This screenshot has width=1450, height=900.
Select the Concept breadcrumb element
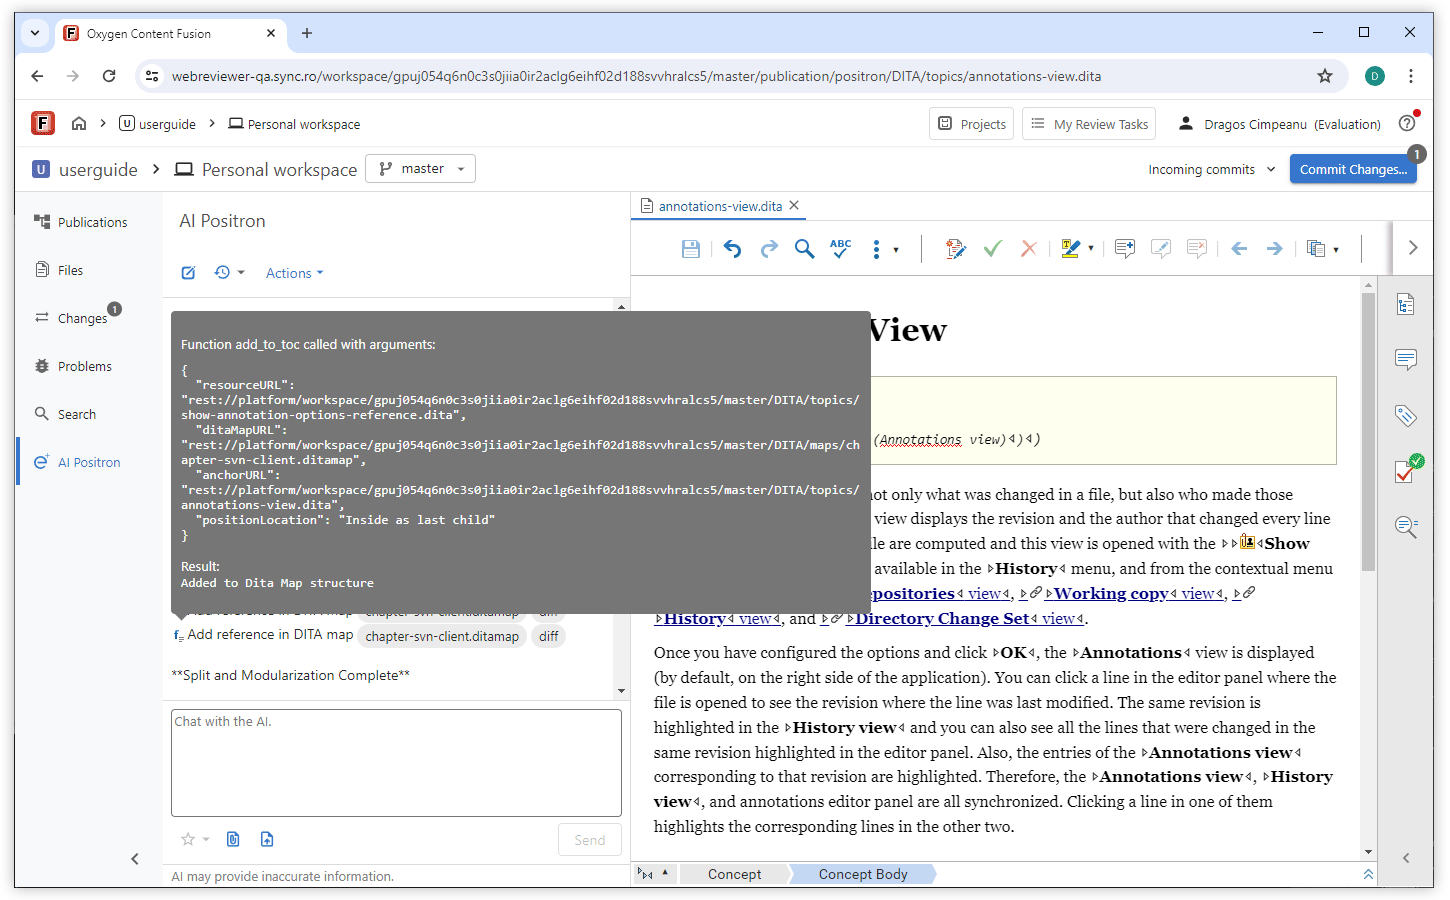tap(734, 874)
